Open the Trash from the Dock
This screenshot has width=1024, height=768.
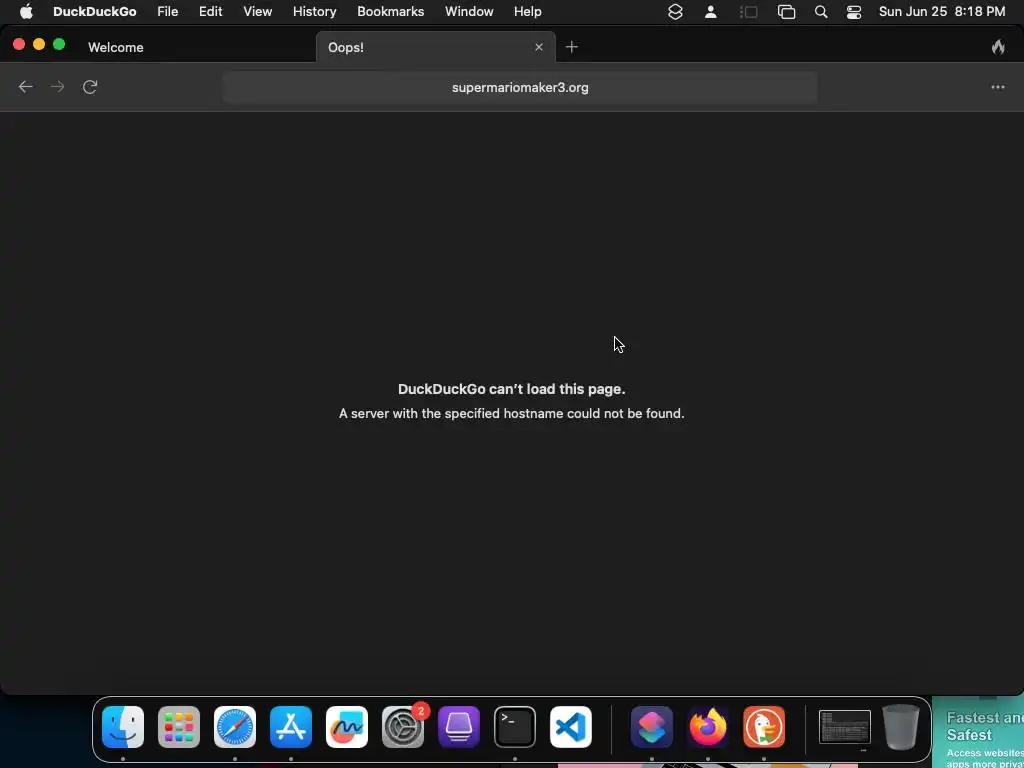pyautogui.click(x=901, y=727)
